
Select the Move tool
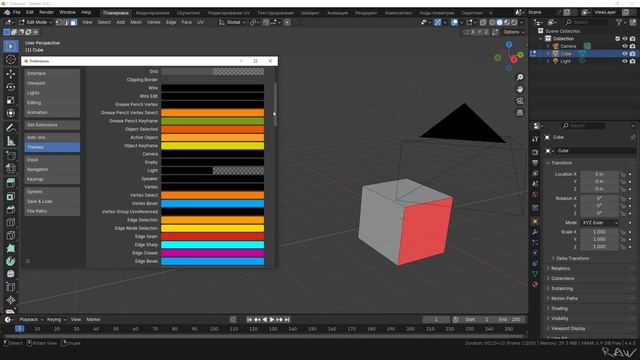(11, 74)
